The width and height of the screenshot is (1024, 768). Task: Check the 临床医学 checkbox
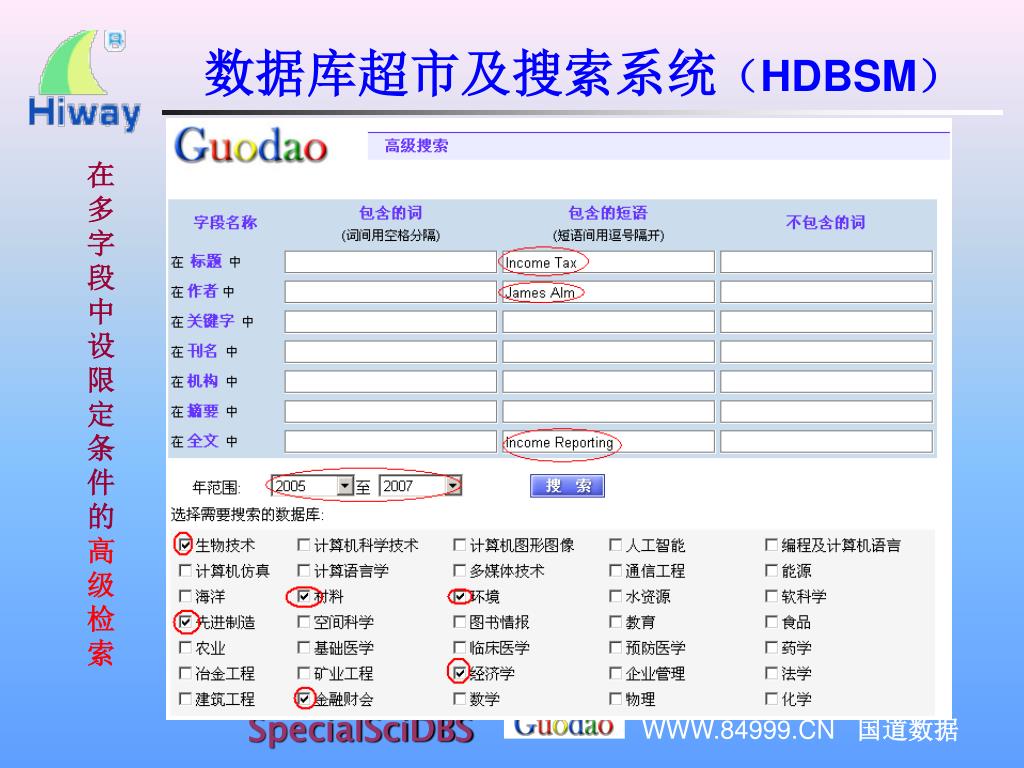coord(459,647)
